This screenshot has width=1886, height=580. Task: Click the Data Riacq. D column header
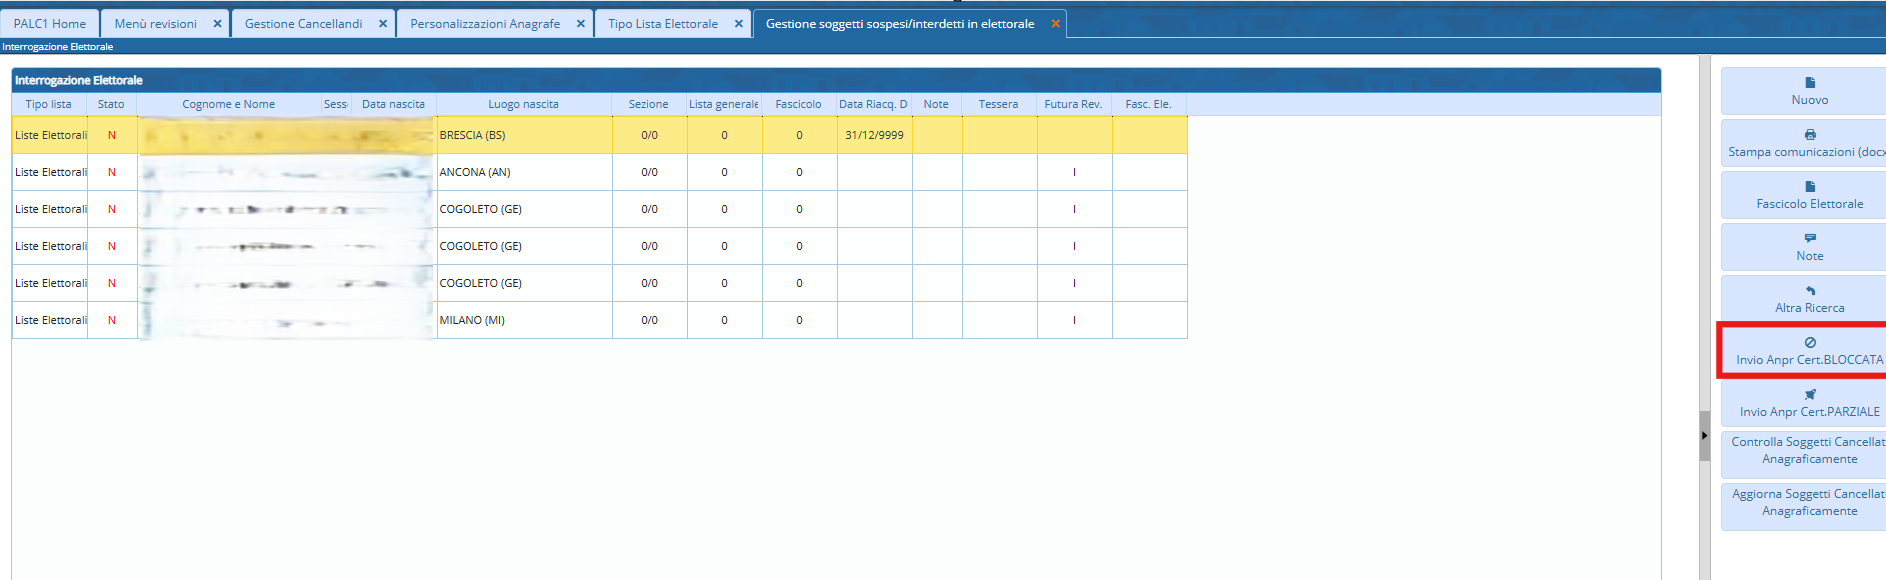(x=873, y=104)
